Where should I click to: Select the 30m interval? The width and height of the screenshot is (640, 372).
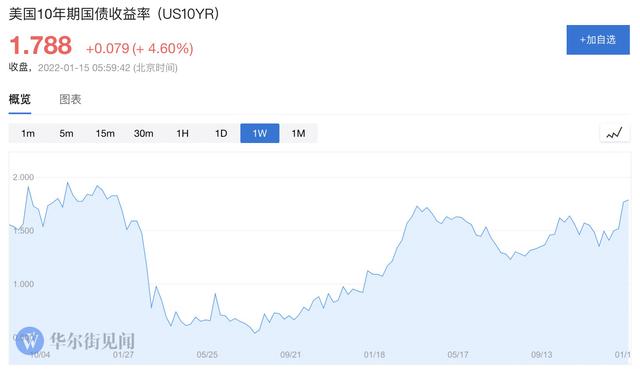point(144,134)
